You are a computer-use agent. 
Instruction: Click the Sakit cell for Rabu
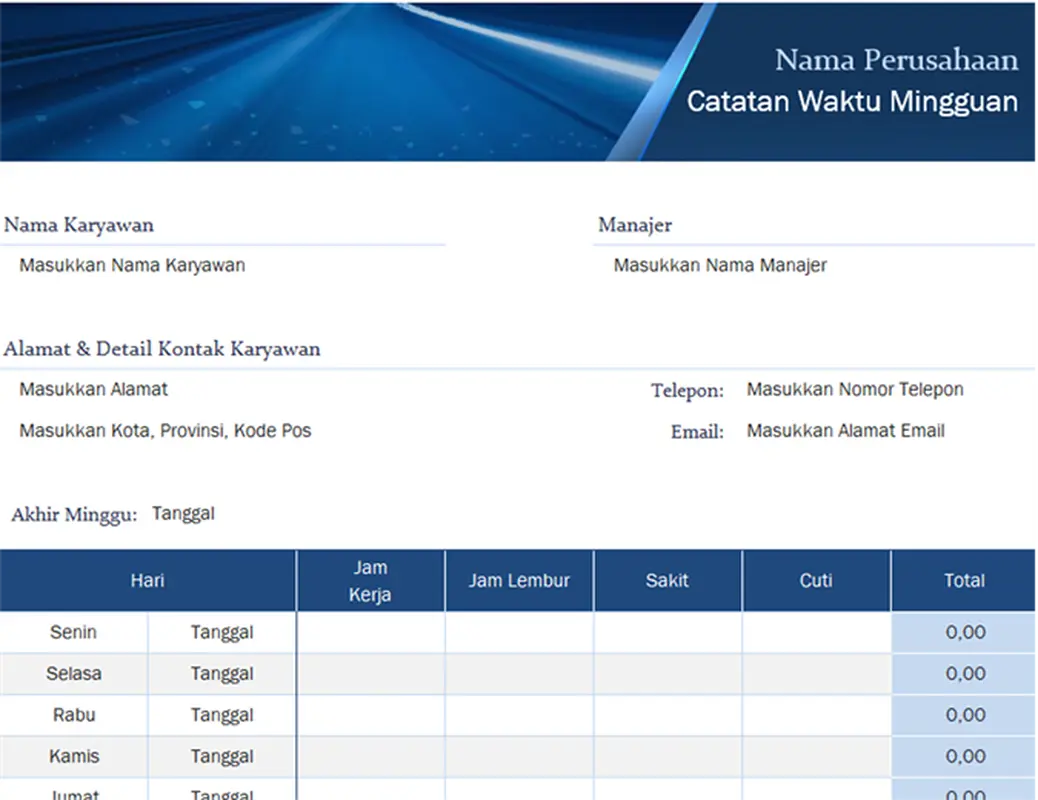667,715
